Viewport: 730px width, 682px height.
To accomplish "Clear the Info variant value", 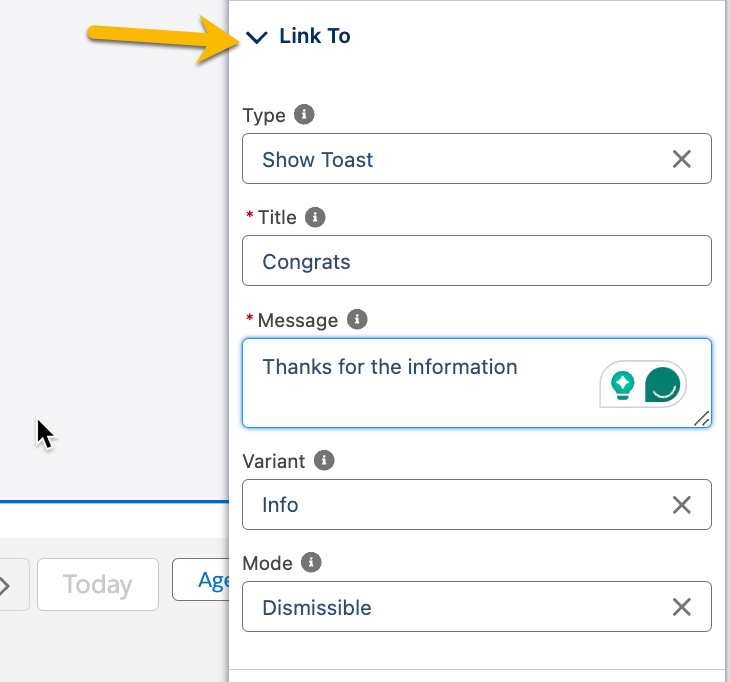I will (682, 505).
